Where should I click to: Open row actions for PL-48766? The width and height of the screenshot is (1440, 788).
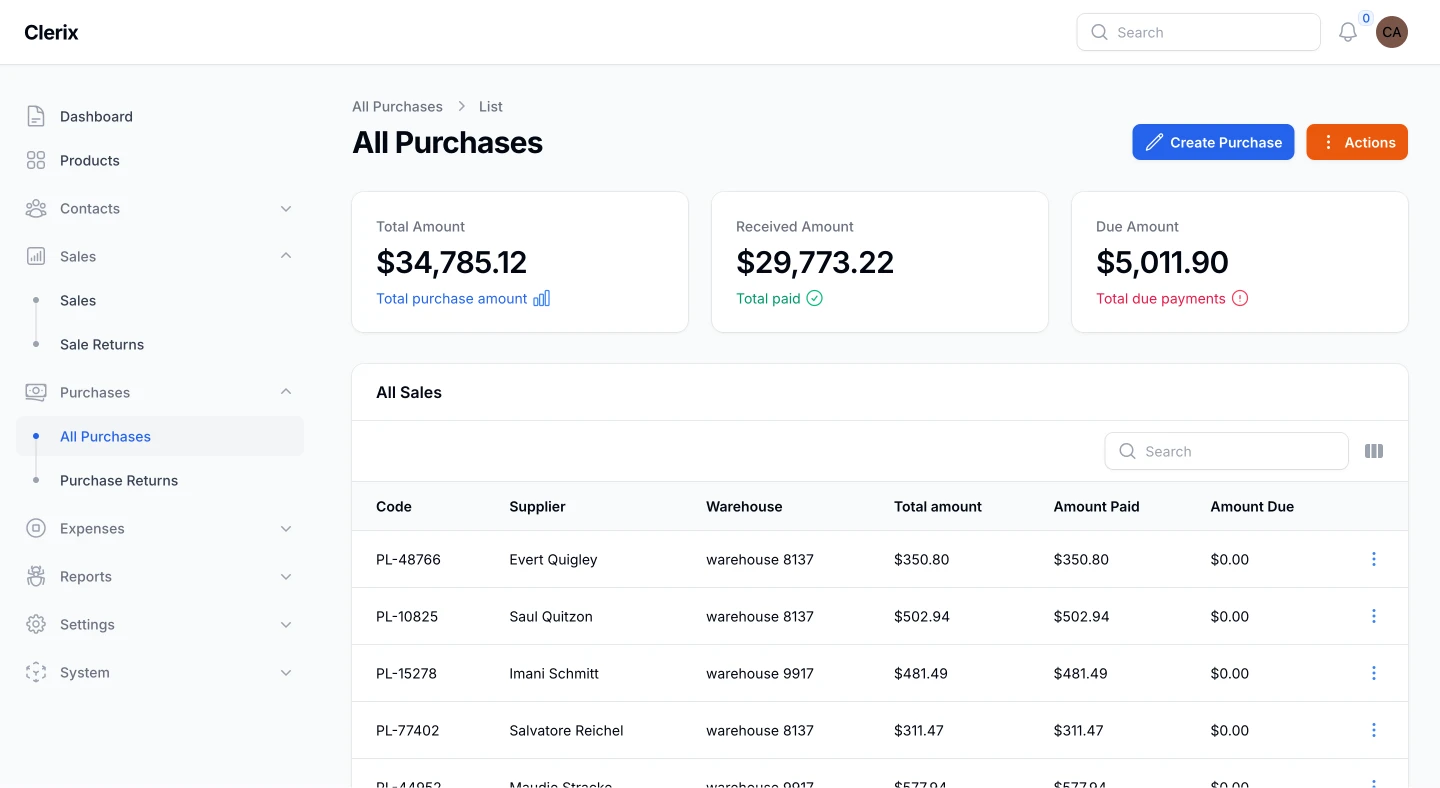click(x=1374, y=559)
